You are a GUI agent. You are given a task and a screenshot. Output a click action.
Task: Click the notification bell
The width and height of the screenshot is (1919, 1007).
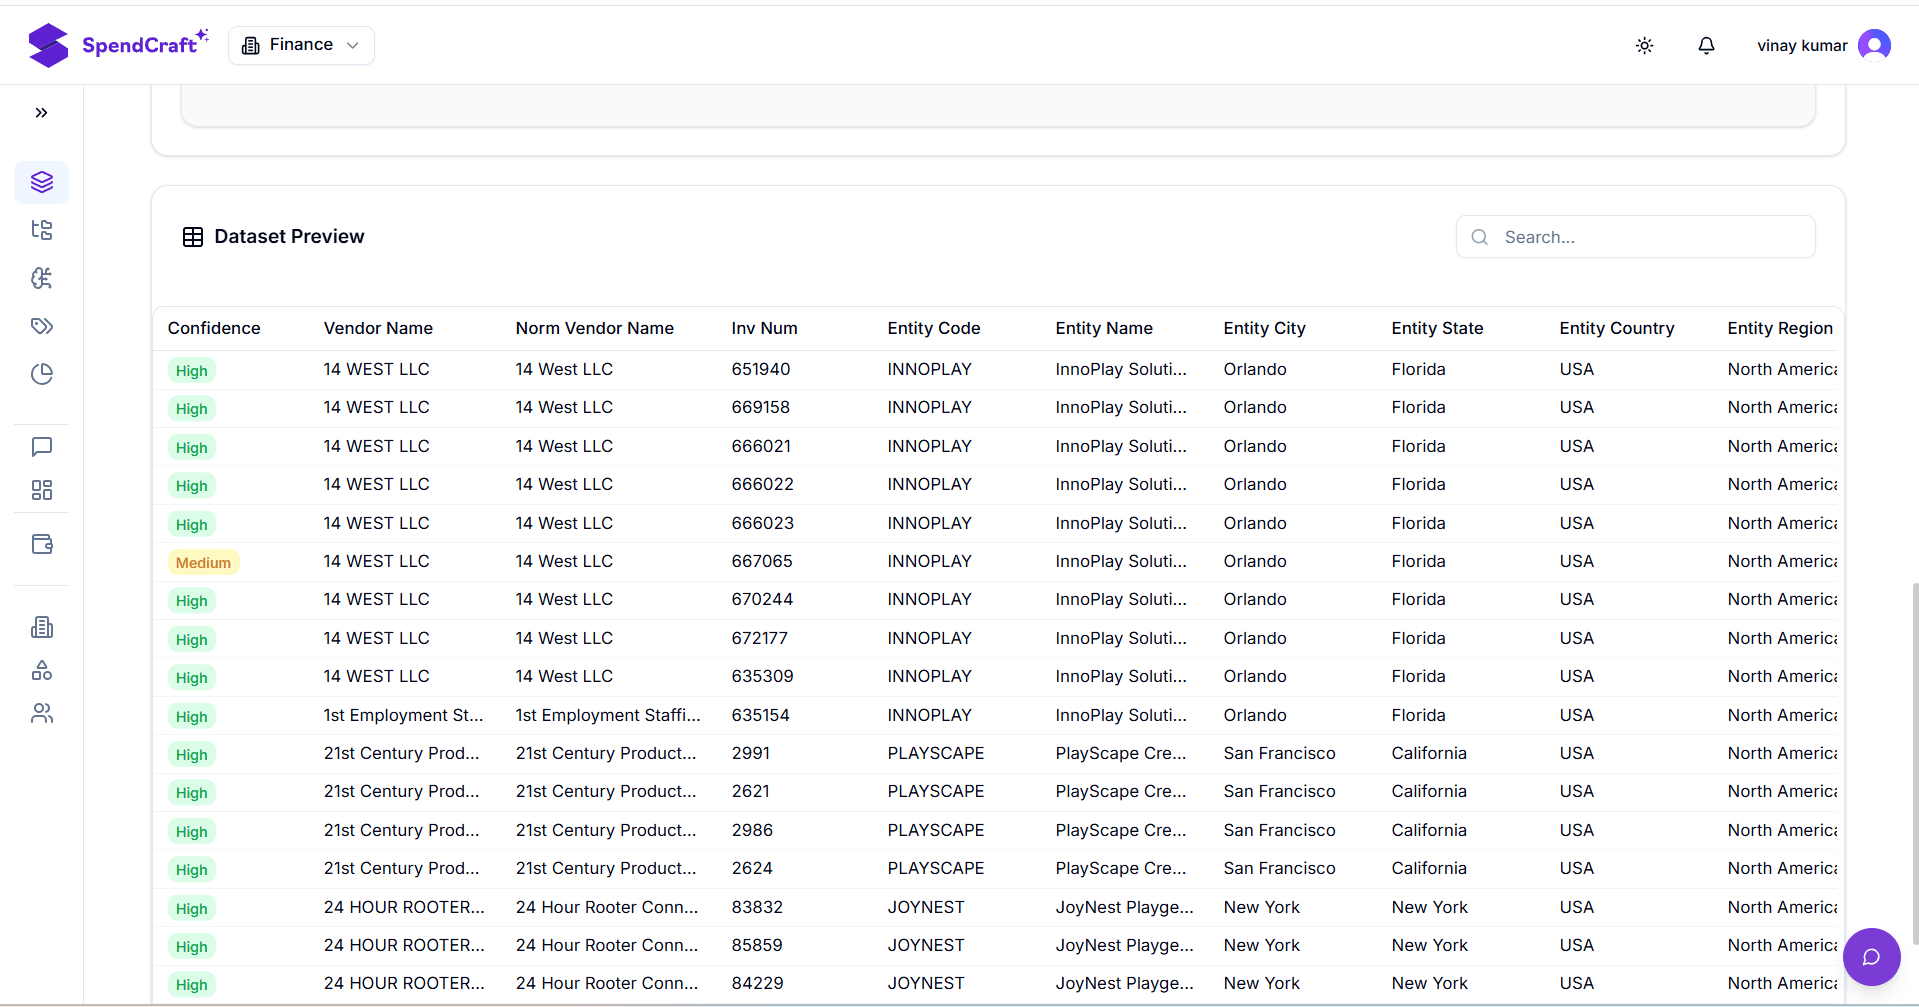[x=1706, y=45]
